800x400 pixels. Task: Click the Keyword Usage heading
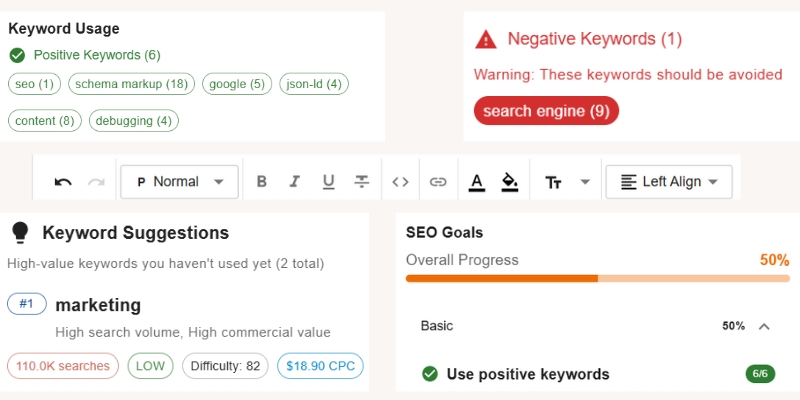[x=64, y=29]
